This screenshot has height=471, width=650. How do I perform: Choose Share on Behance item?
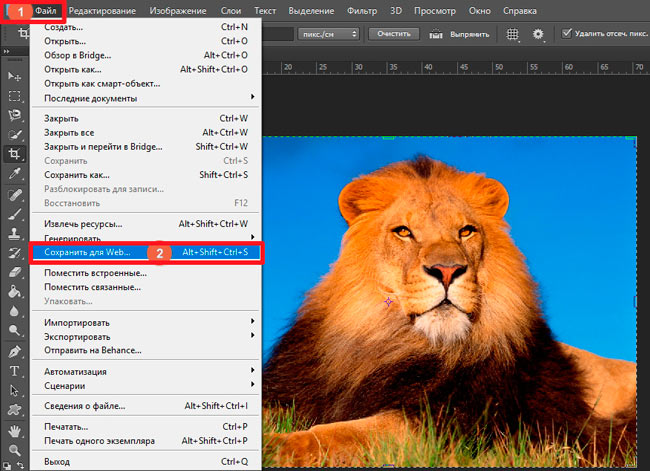pyautogui.click(x=146, y=350)
